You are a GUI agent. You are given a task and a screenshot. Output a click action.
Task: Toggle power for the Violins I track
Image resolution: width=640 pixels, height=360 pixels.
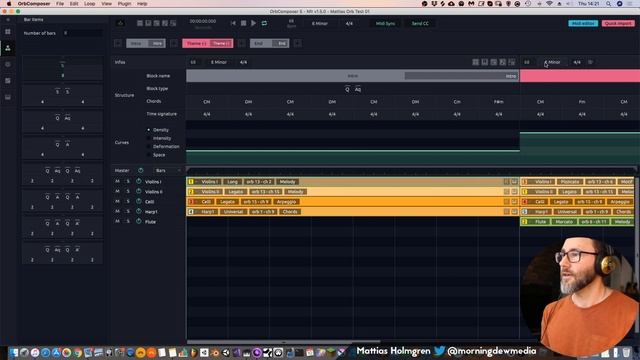coord(139,181)
